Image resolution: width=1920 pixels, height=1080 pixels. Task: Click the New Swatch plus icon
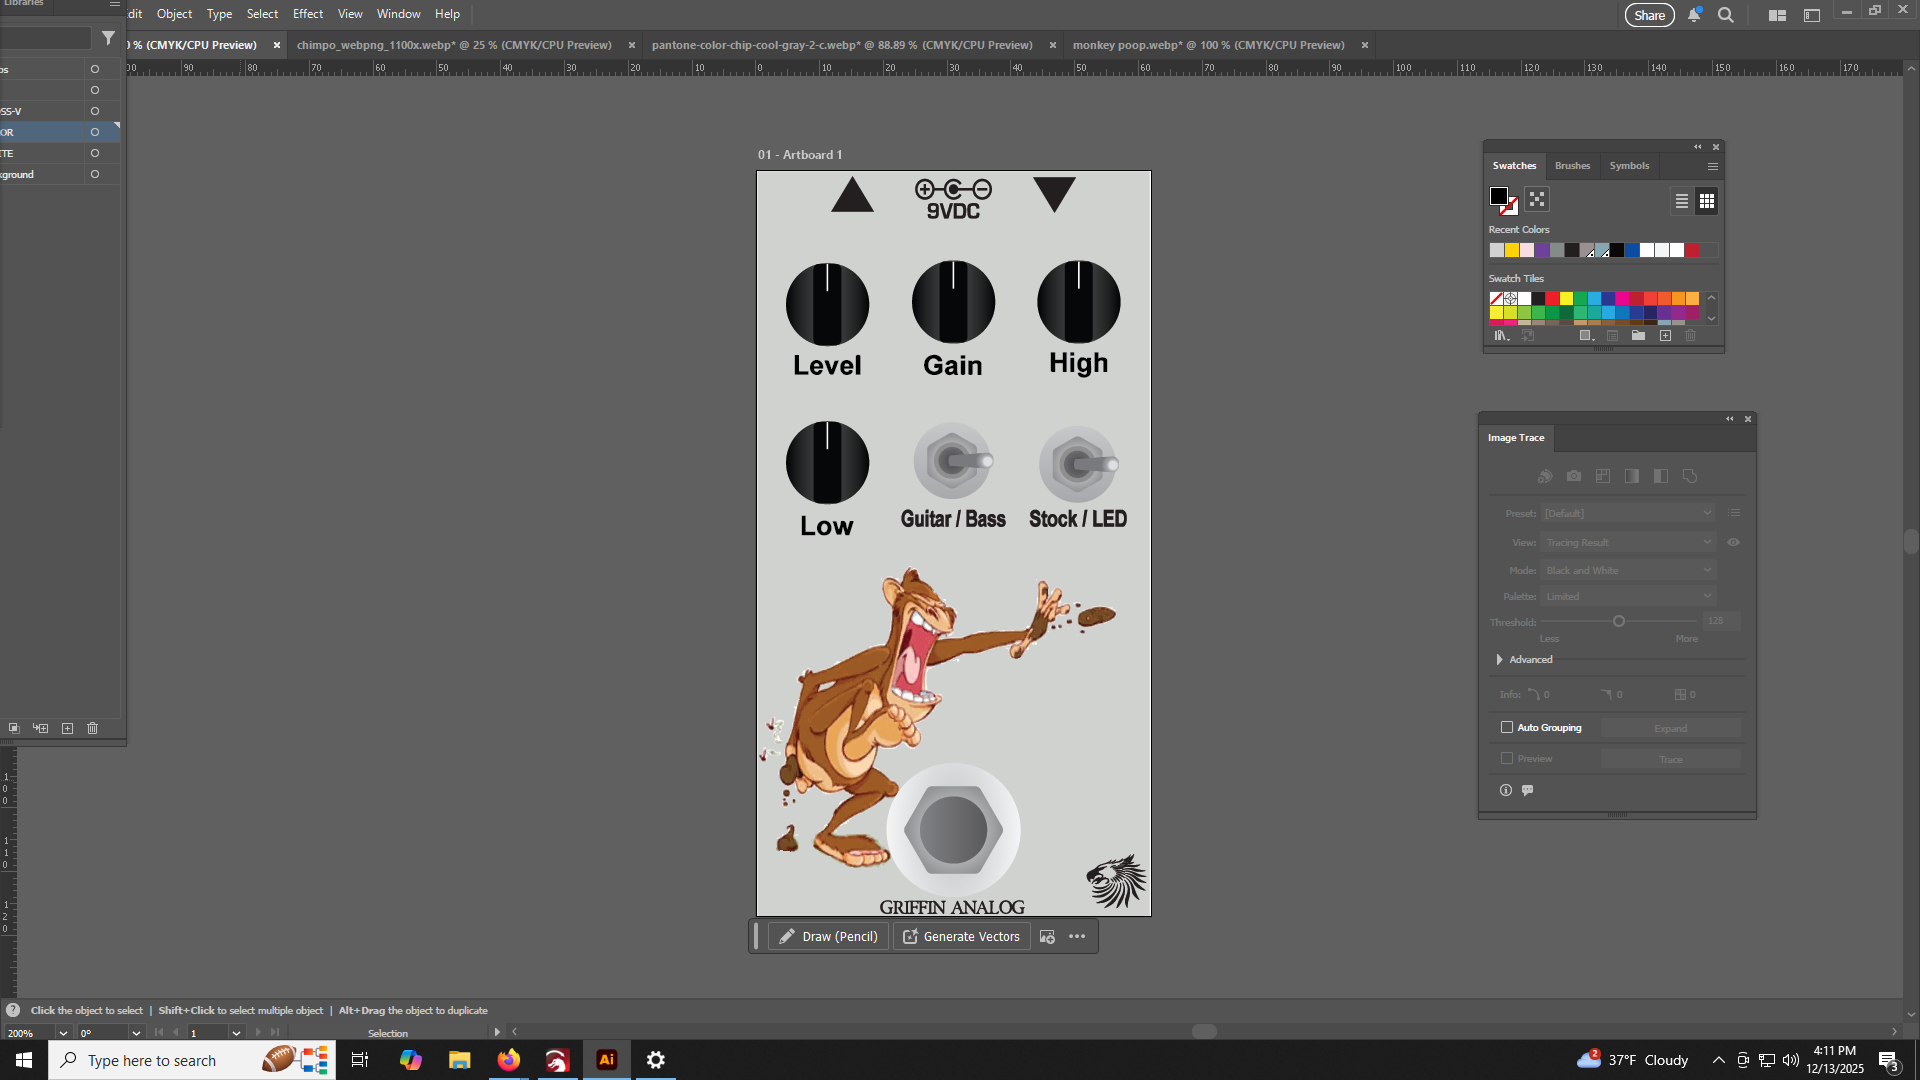[x=1665, y=336]
